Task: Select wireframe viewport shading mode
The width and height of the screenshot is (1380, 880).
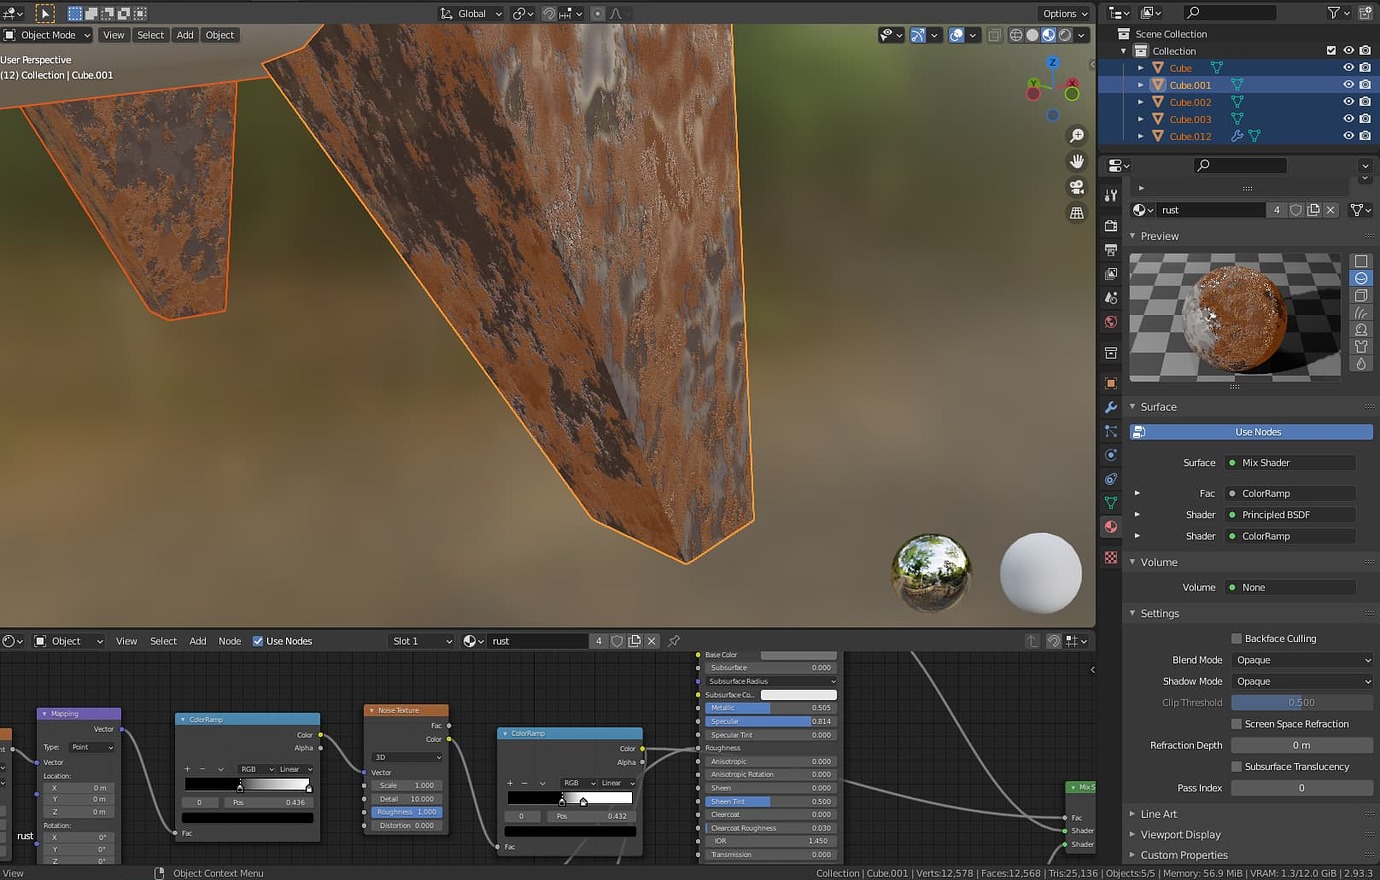Action: [x=1016, y=35]
